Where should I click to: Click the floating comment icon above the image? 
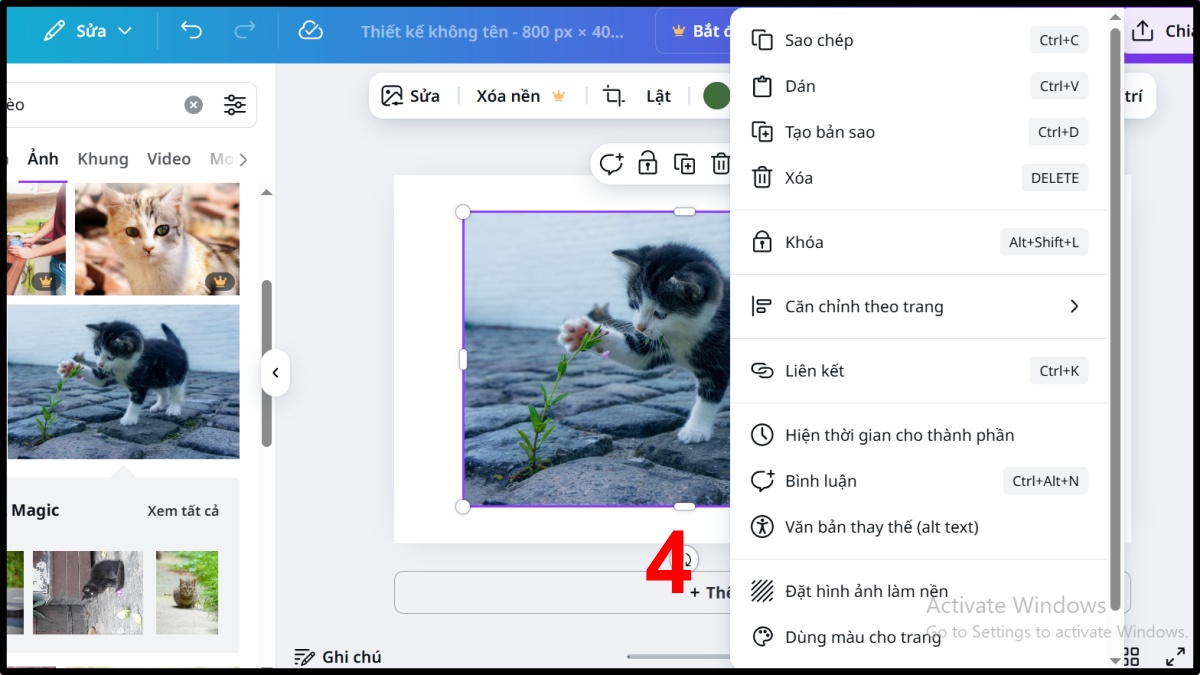pyautogui.click(x=611, y=163)
